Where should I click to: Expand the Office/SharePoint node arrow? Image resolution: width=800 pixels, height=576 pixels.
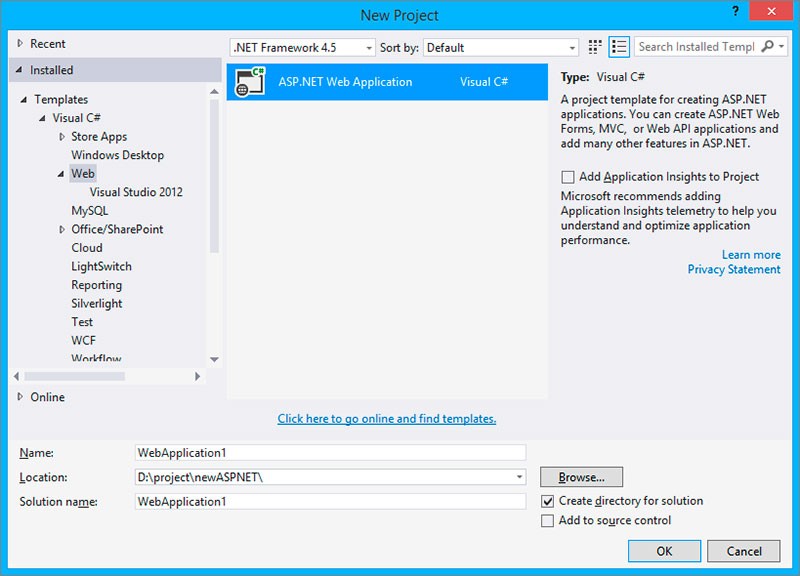click(x=62, y=230)
